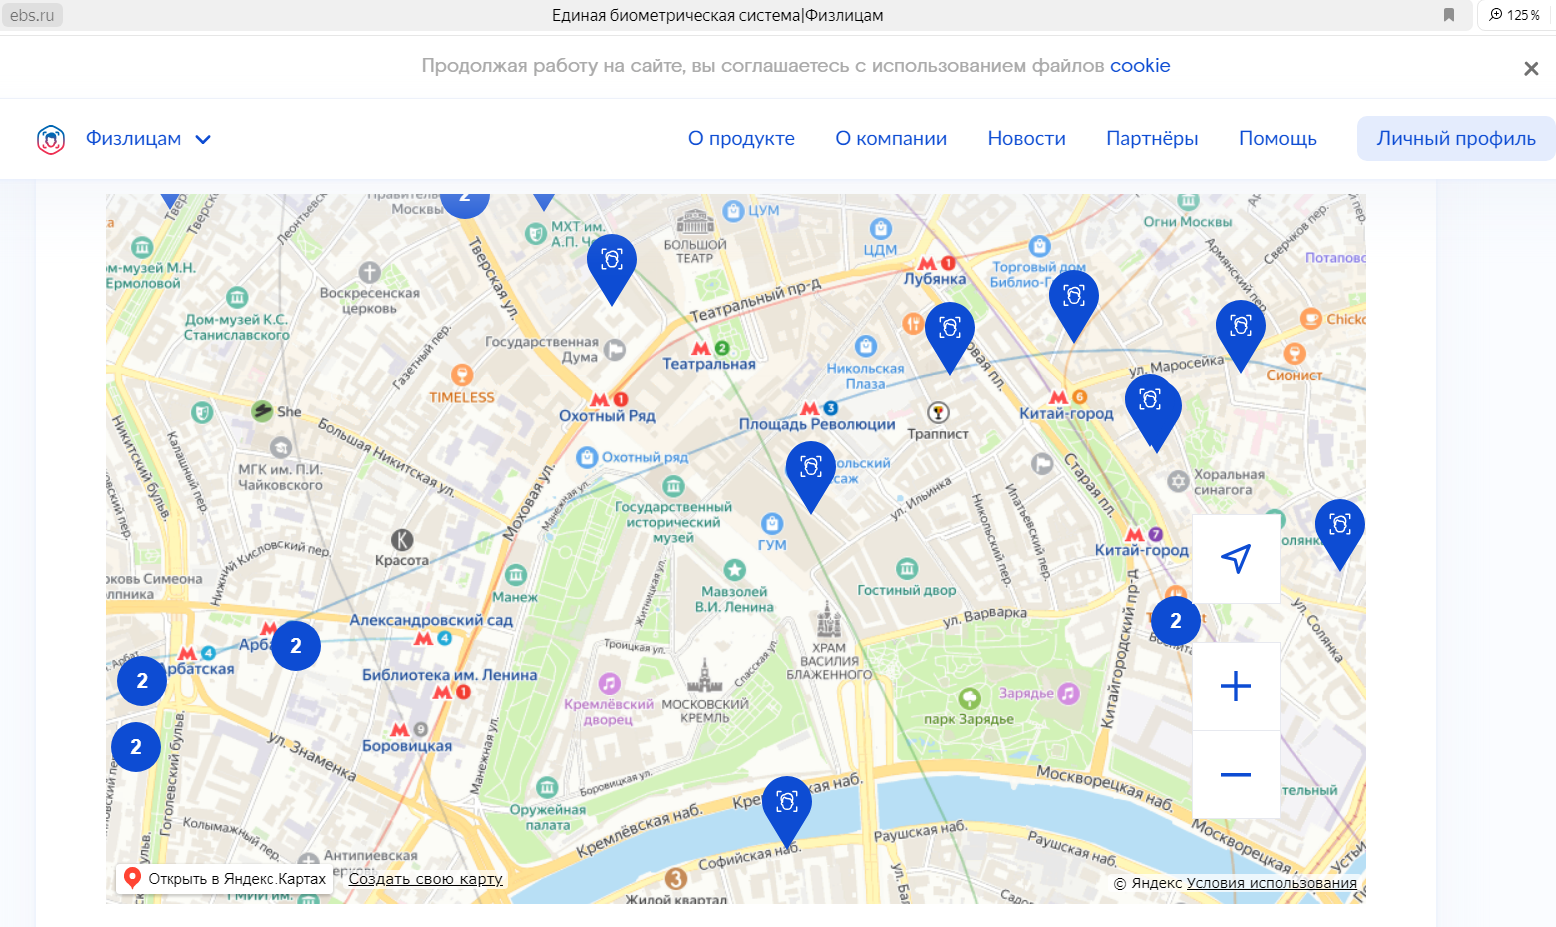Open cluster of 2 near Арбатская station
The image size is (1556, 927).
point(296,646)
